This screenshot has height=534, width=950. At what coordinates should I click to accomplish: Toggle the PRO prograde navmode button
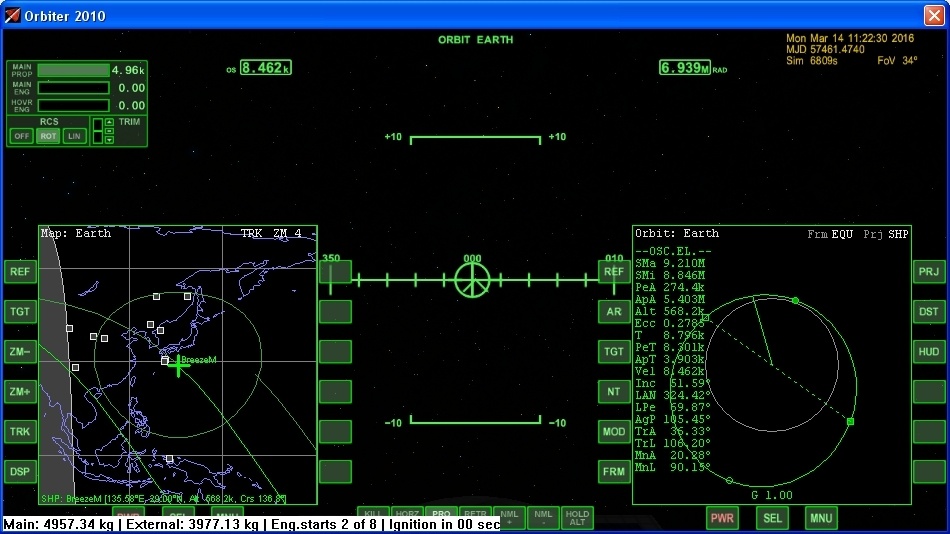pos(441,512)
